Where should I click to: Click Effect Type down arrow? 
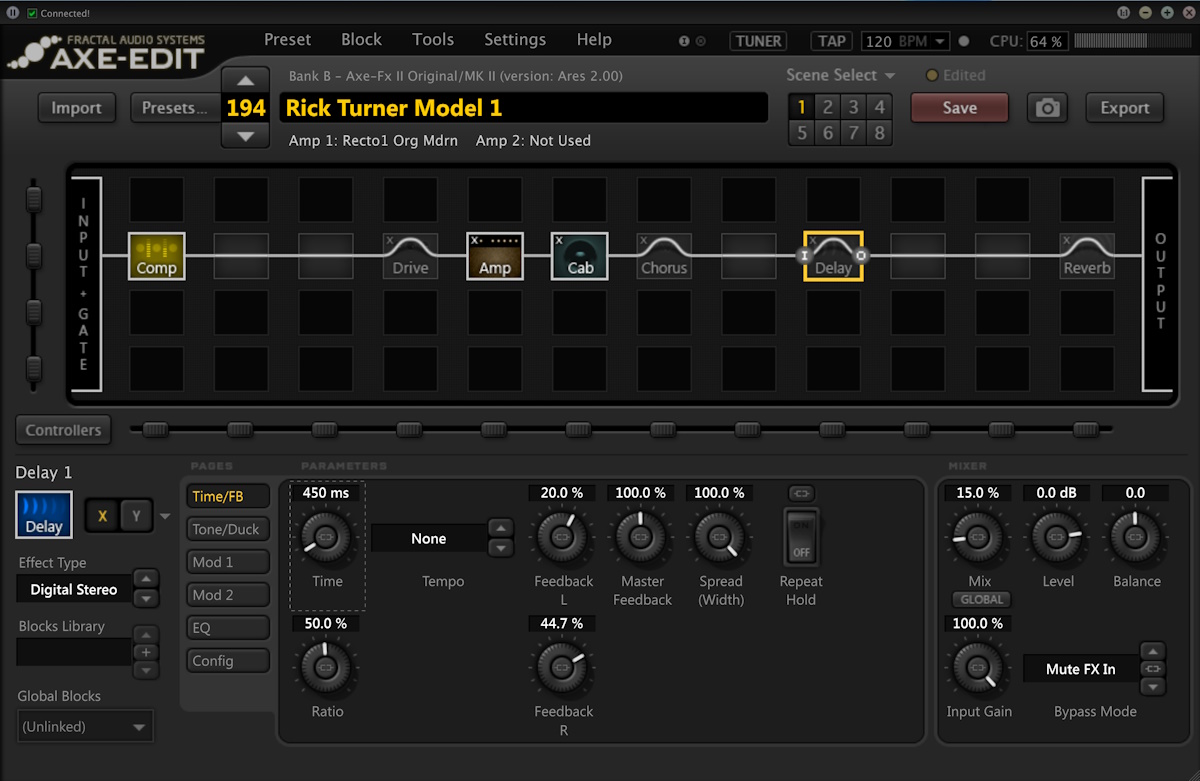point(146,598)
